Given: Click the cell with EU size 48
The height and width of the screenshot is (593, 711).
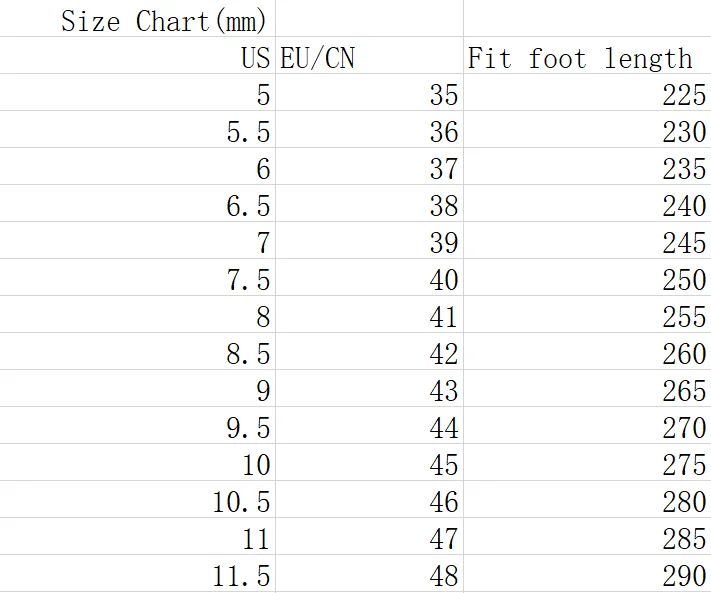Looking at the screenshot, I should (443, 576).
